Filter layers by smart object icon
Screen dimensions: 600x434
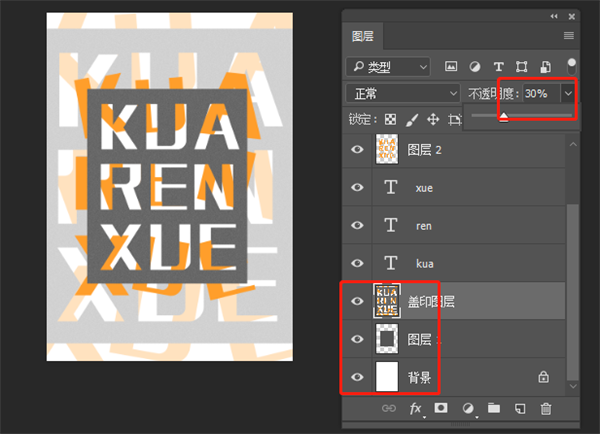546,67
